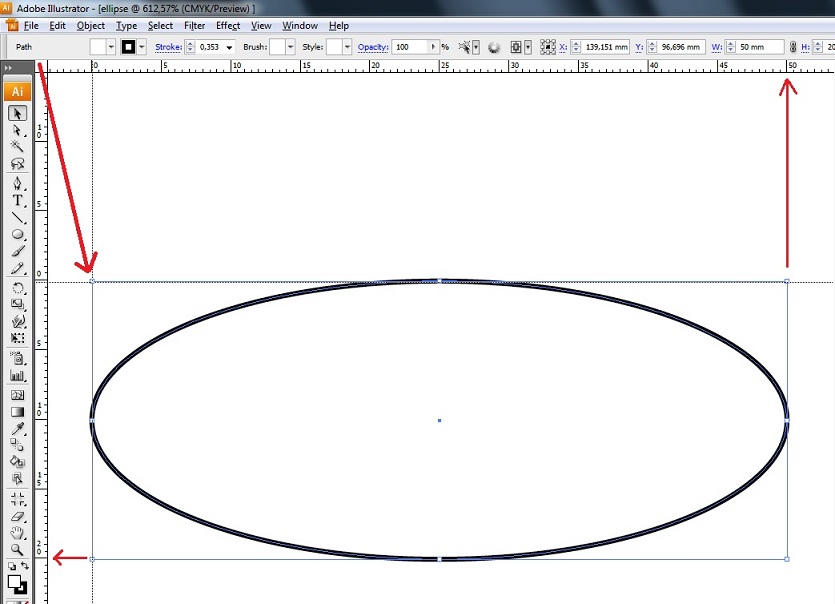Click the X coordinate label link
This screenshot has width=835, height=604.
563,47
